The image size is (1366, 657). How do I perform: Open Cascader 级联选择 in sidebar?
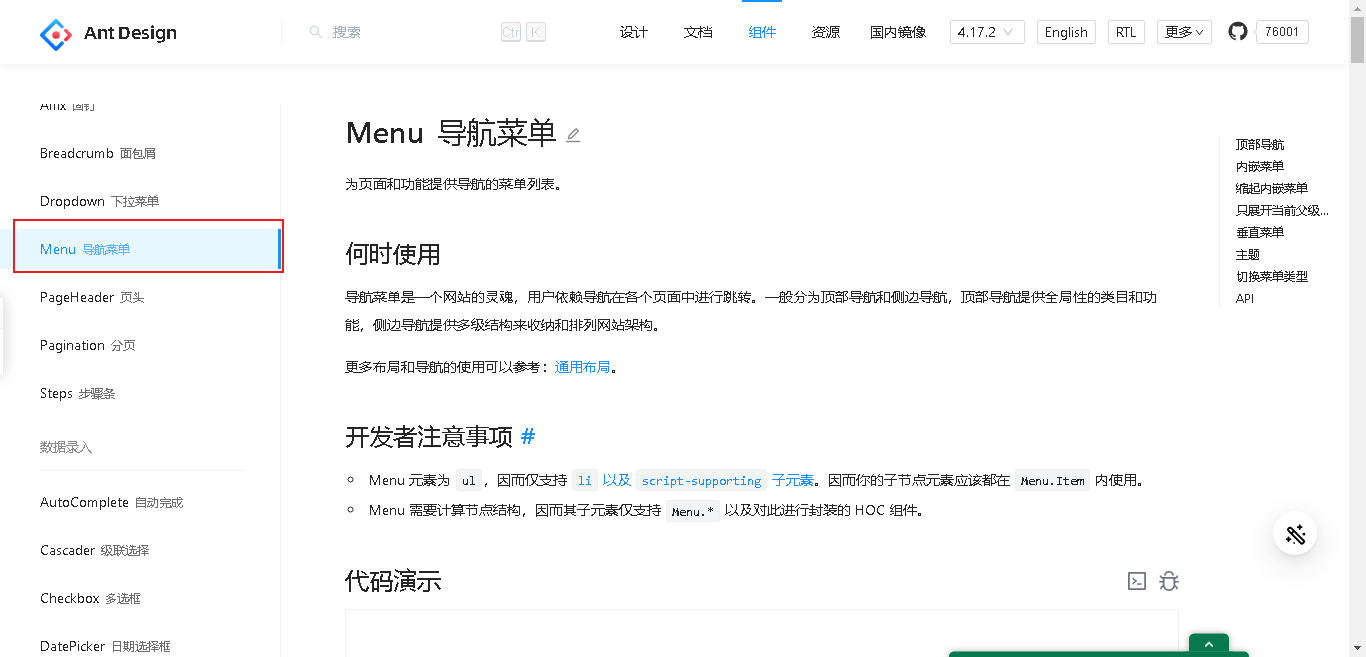tap(95, 550)
